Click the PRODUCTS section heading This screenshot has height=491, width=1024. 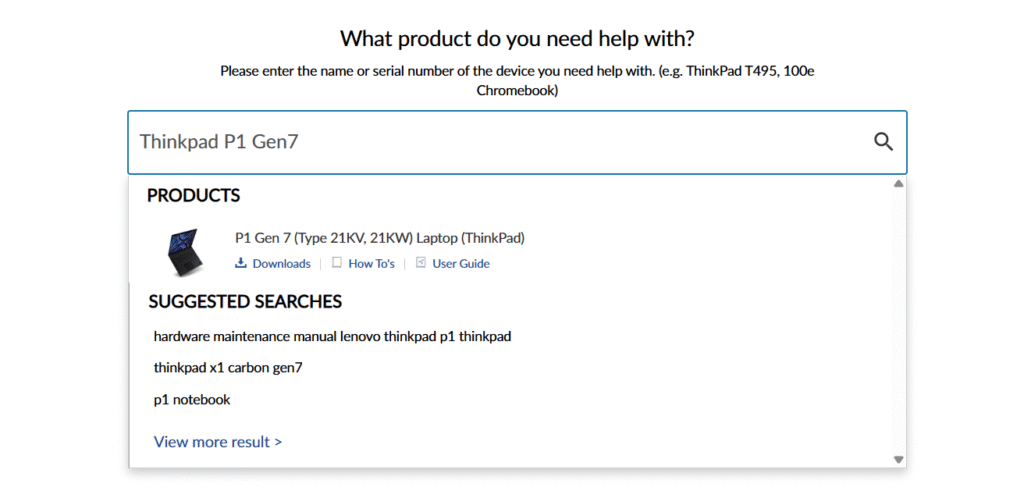[x=193, y=195]
